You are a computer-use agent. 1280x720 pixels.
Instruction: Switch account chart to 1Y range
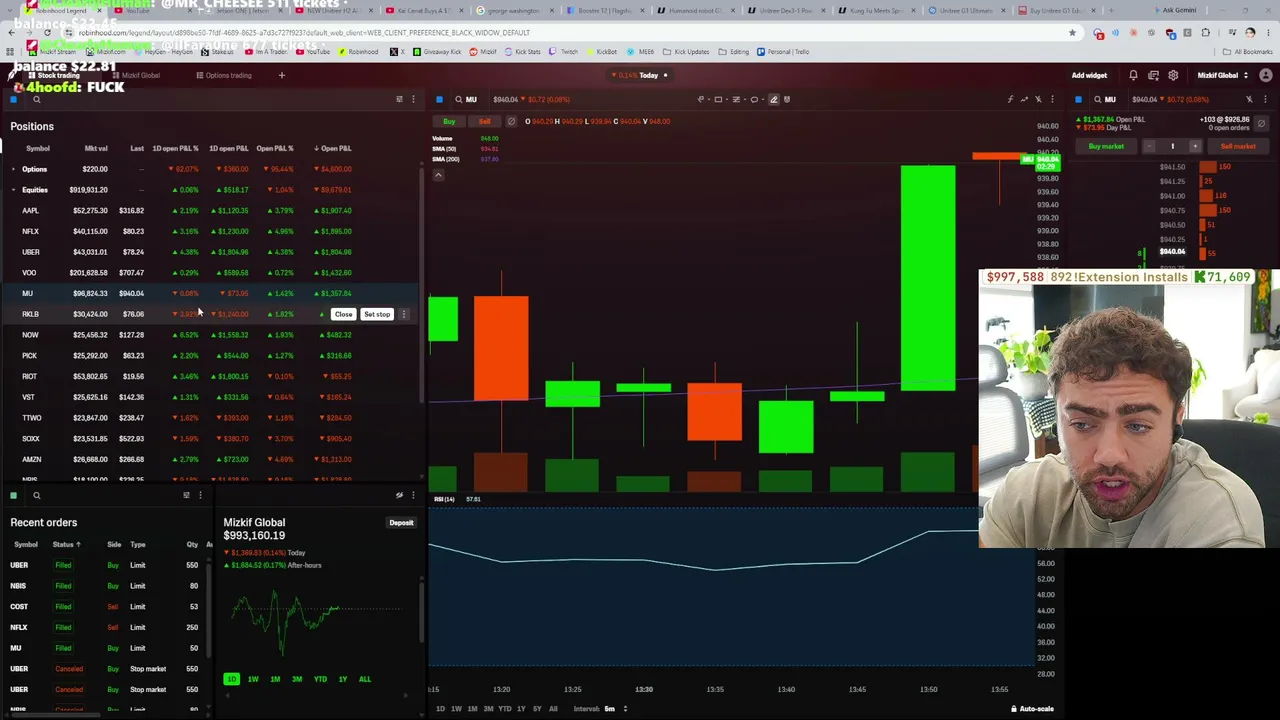[x=343, y=679]
